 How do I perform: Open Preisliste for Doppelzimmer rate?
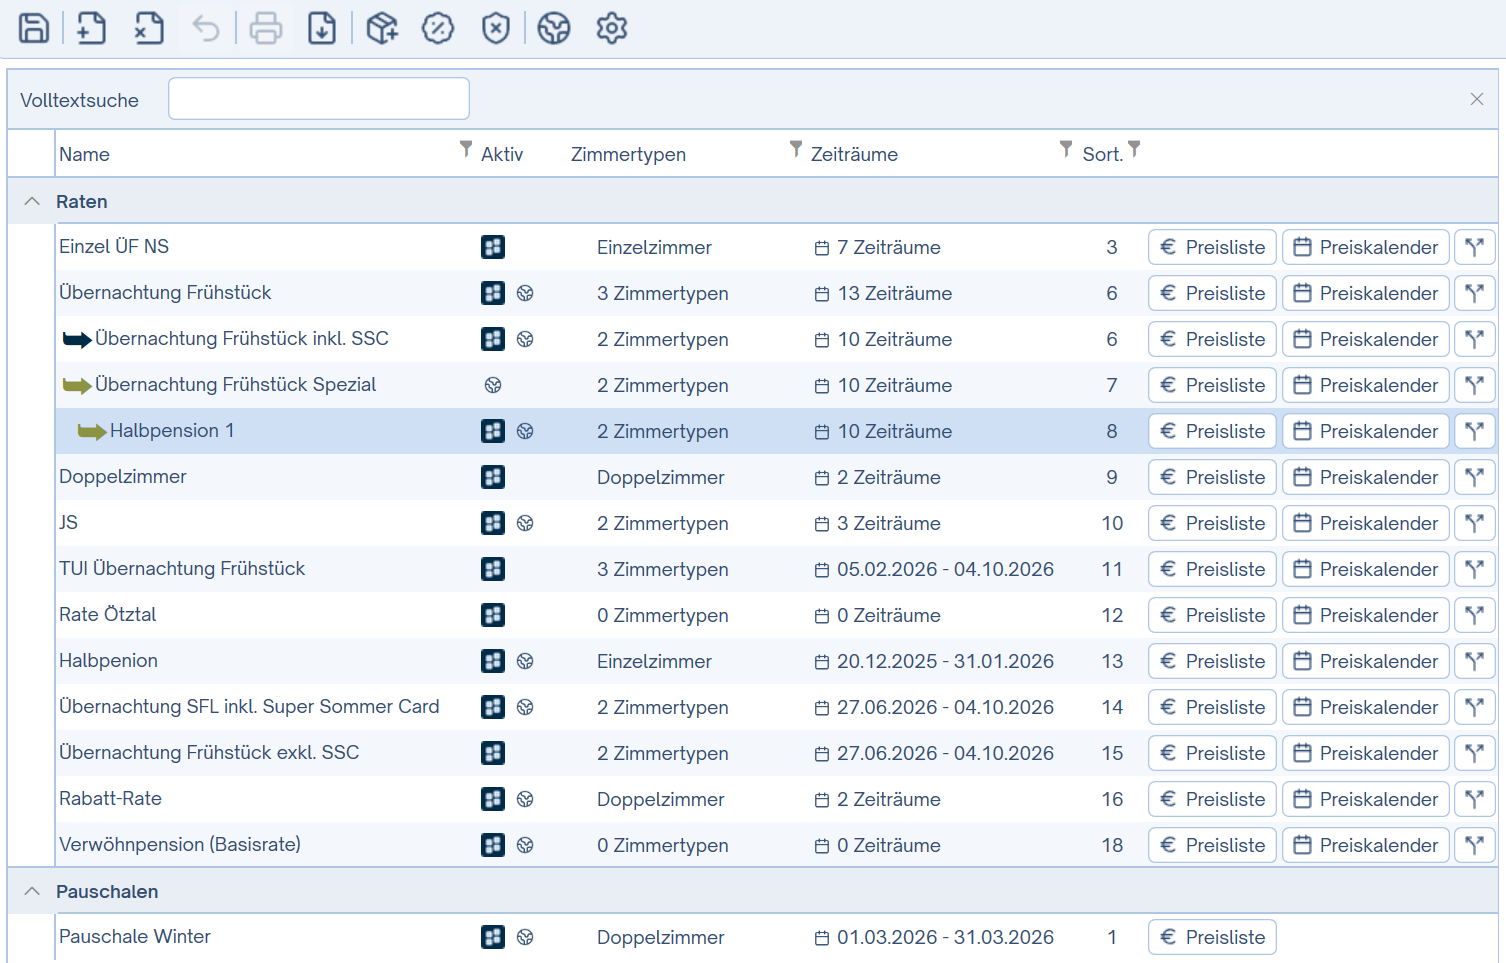(1212, 477)
